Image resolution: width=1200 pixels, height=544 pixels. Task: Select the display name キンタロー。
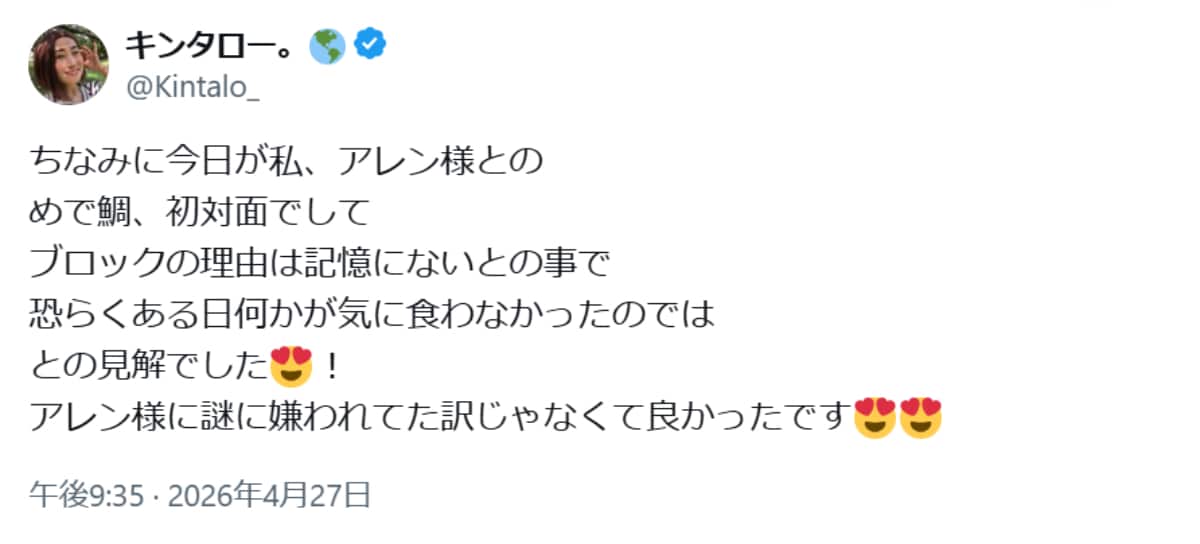click(x=211, y=44)
